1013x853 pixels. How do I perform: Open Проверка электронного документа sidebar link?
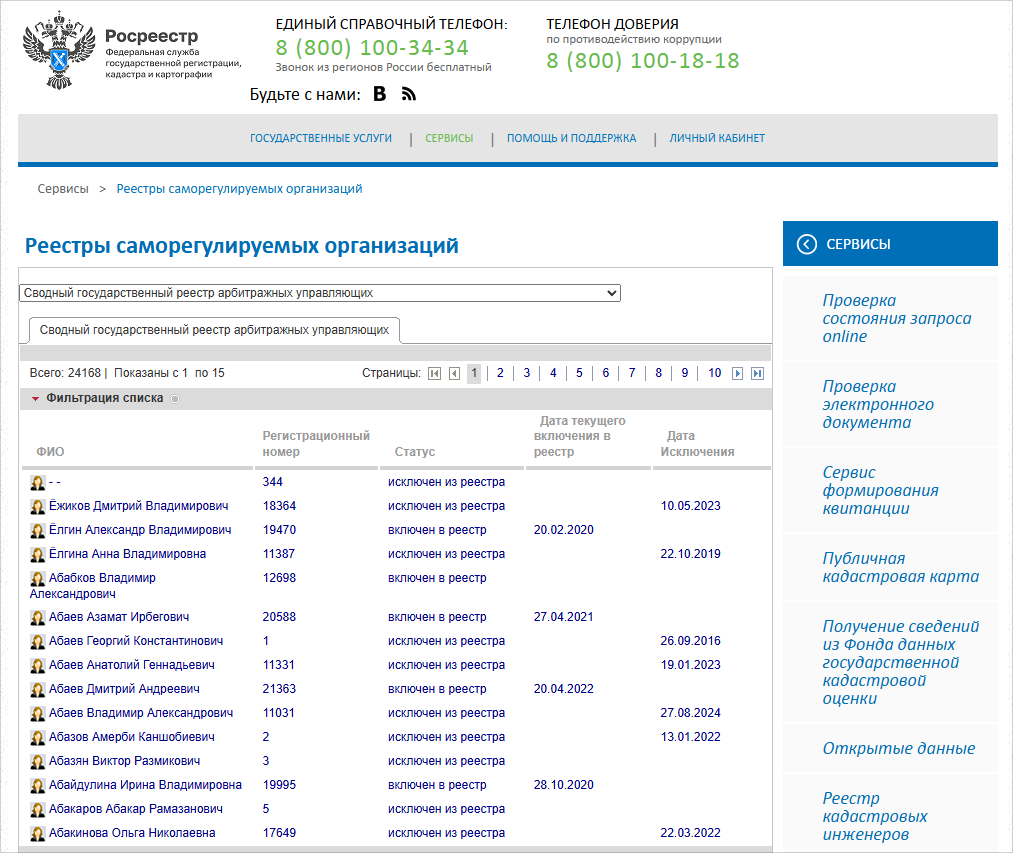(878, 404)
